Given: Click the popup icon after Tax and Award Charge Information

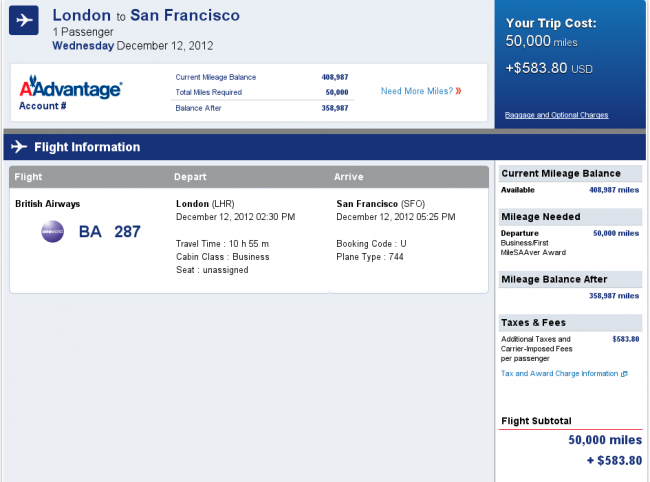Looking at the screenshot, I should click(624, 374).
